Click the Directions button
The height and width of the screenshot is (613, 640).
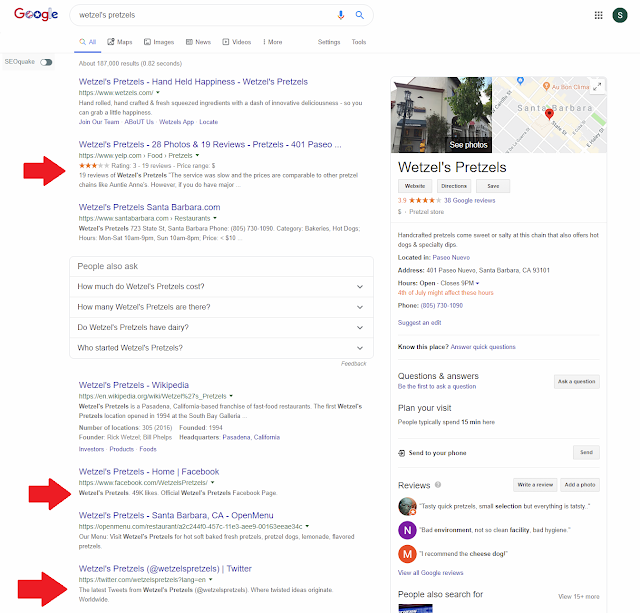coord(454,186)
